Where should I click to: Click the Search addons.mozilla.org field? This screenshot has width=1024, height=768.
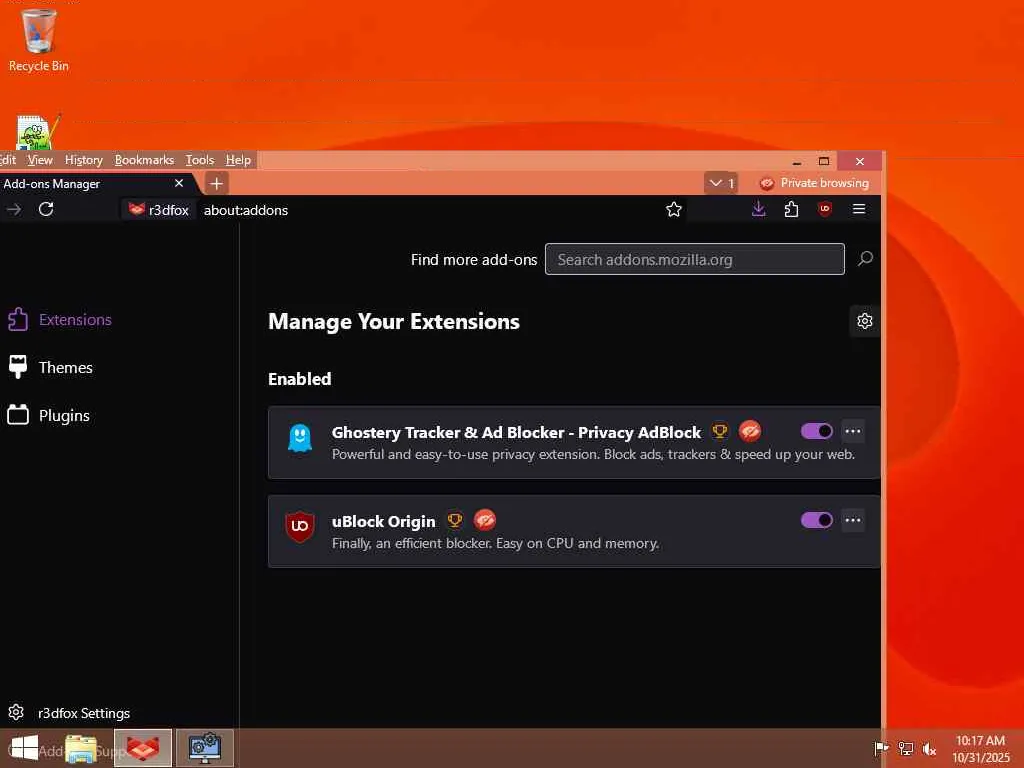[x=694, y=259]
